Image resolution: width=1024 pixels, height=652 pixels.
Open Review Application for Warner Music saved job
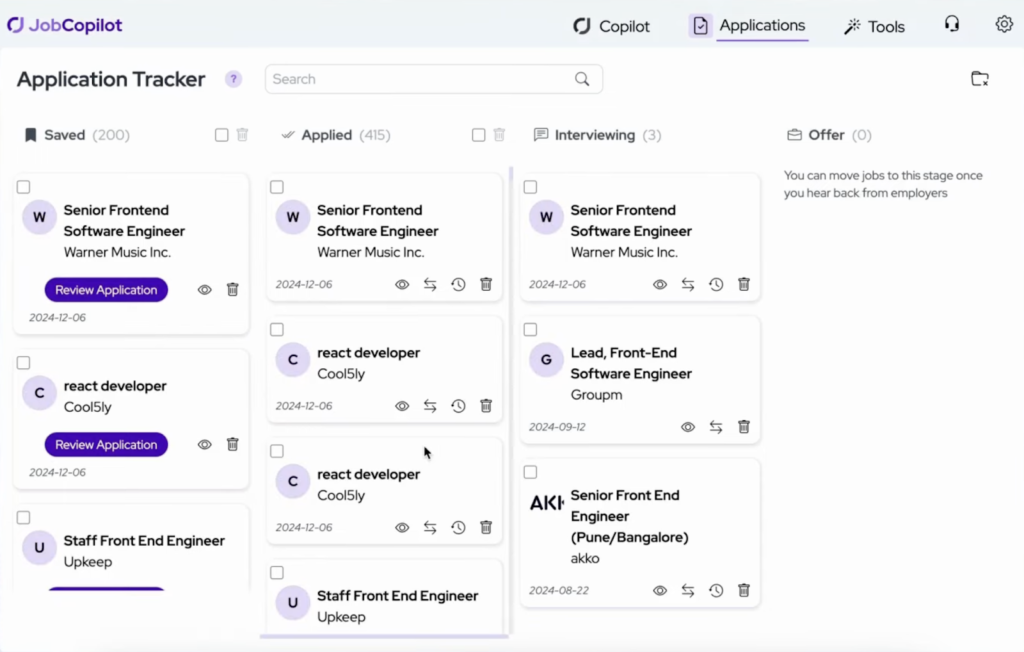[x=106, y=289]
